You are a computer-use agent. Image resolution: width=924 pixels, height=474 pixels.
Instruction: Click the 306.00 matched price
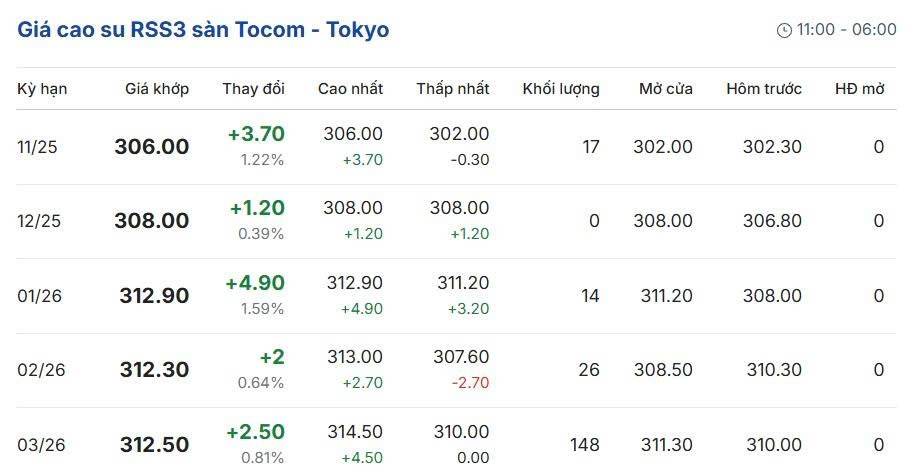152,147
